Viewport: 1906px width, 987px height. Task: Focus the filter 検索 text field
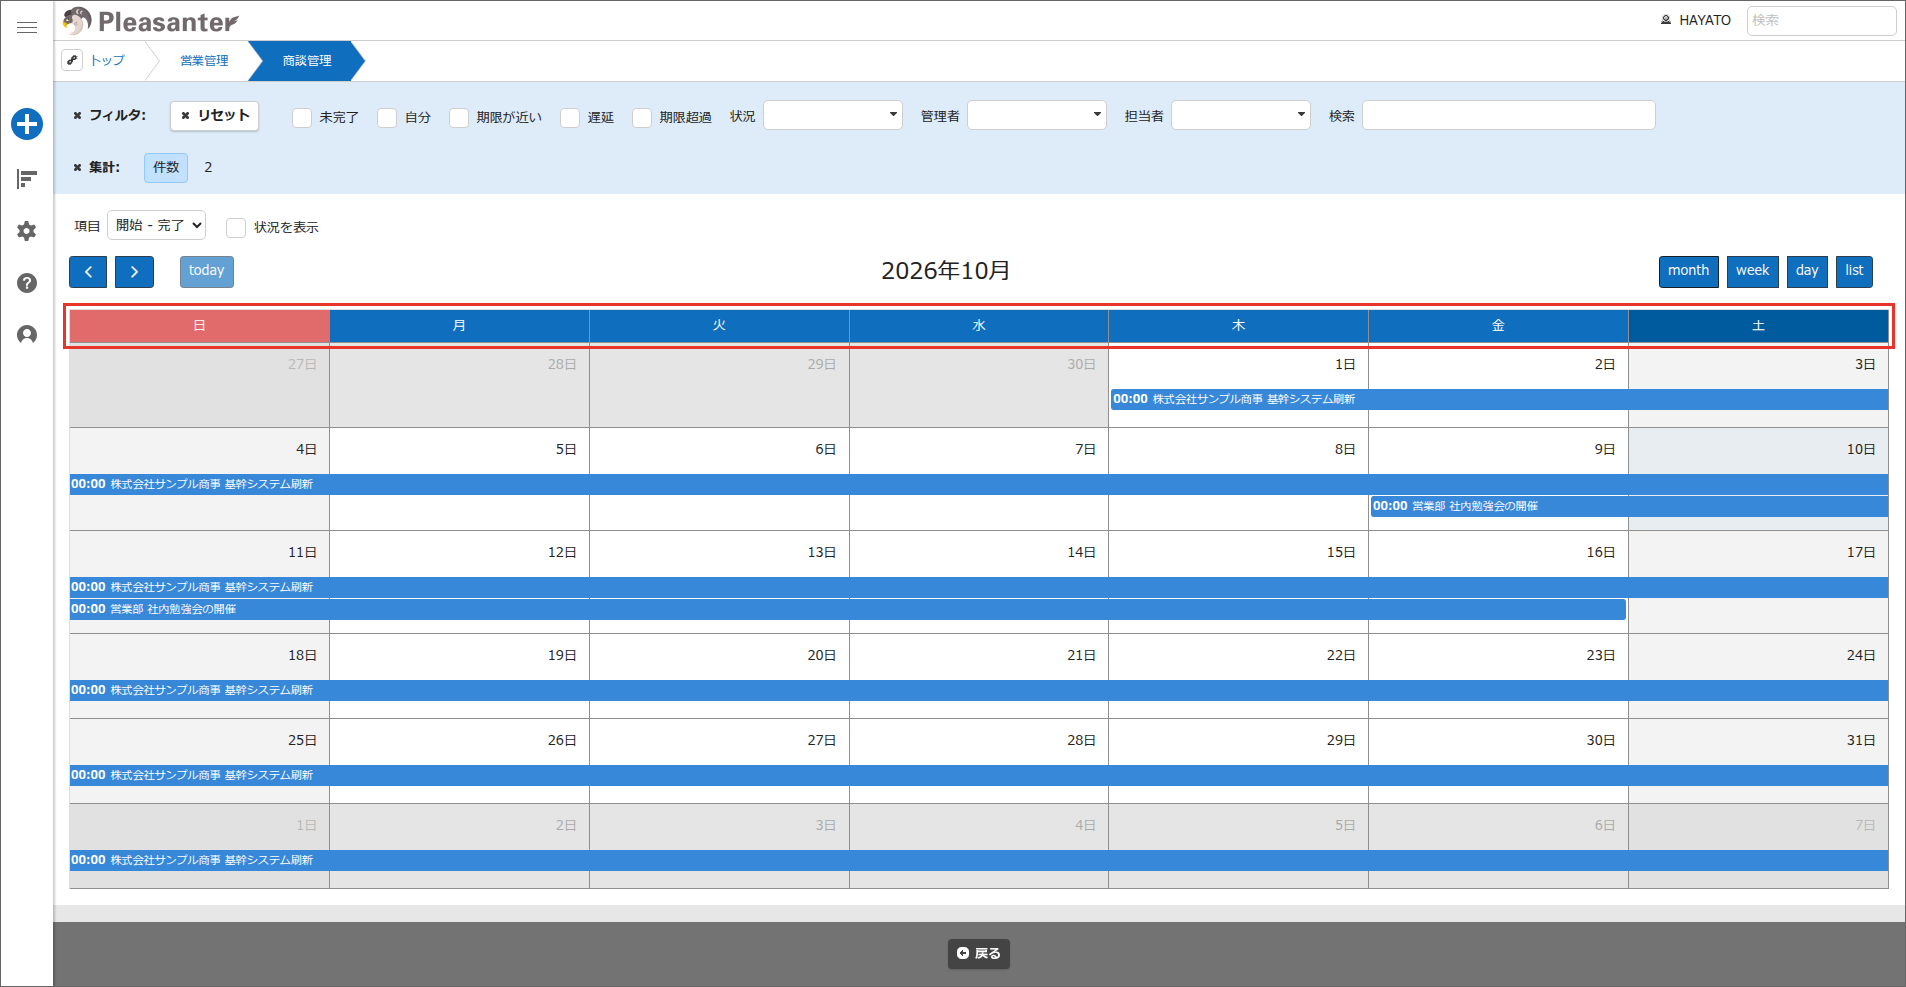click(1509, 115)
